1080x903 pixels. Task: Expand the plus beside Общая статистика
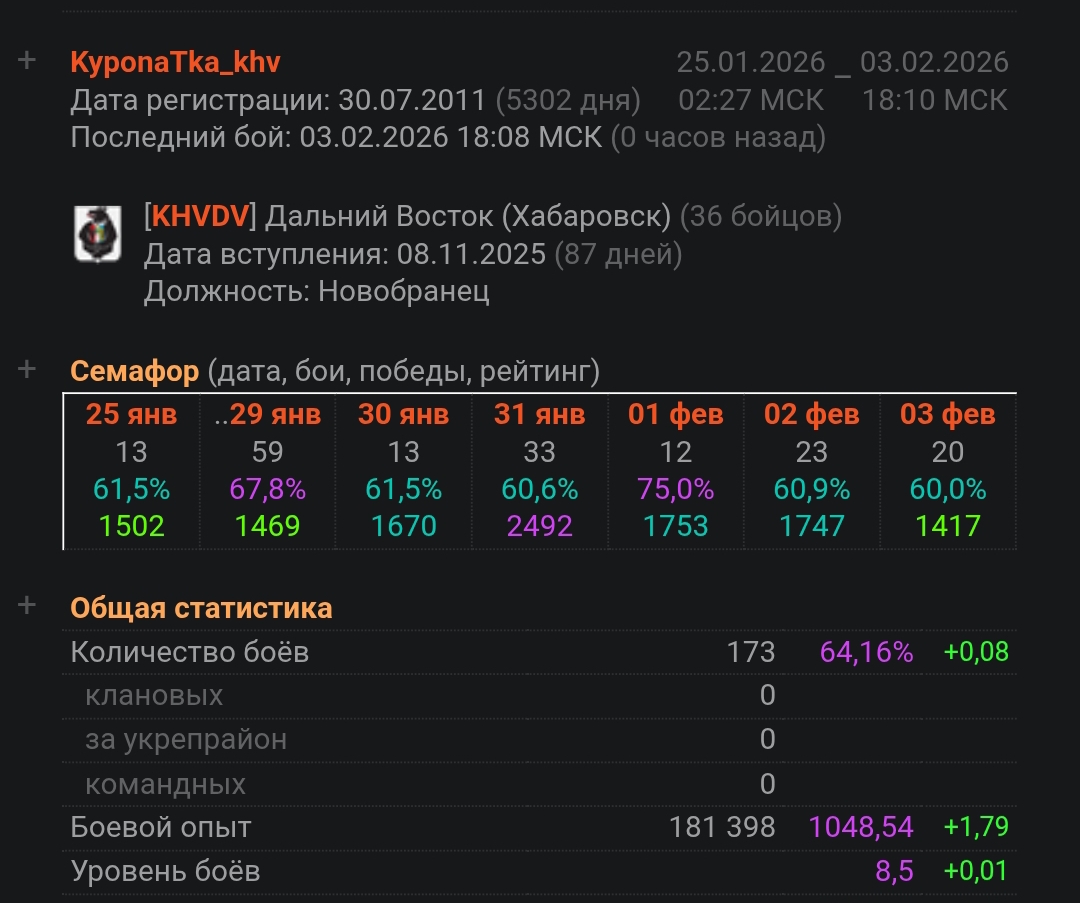(27, 605)
